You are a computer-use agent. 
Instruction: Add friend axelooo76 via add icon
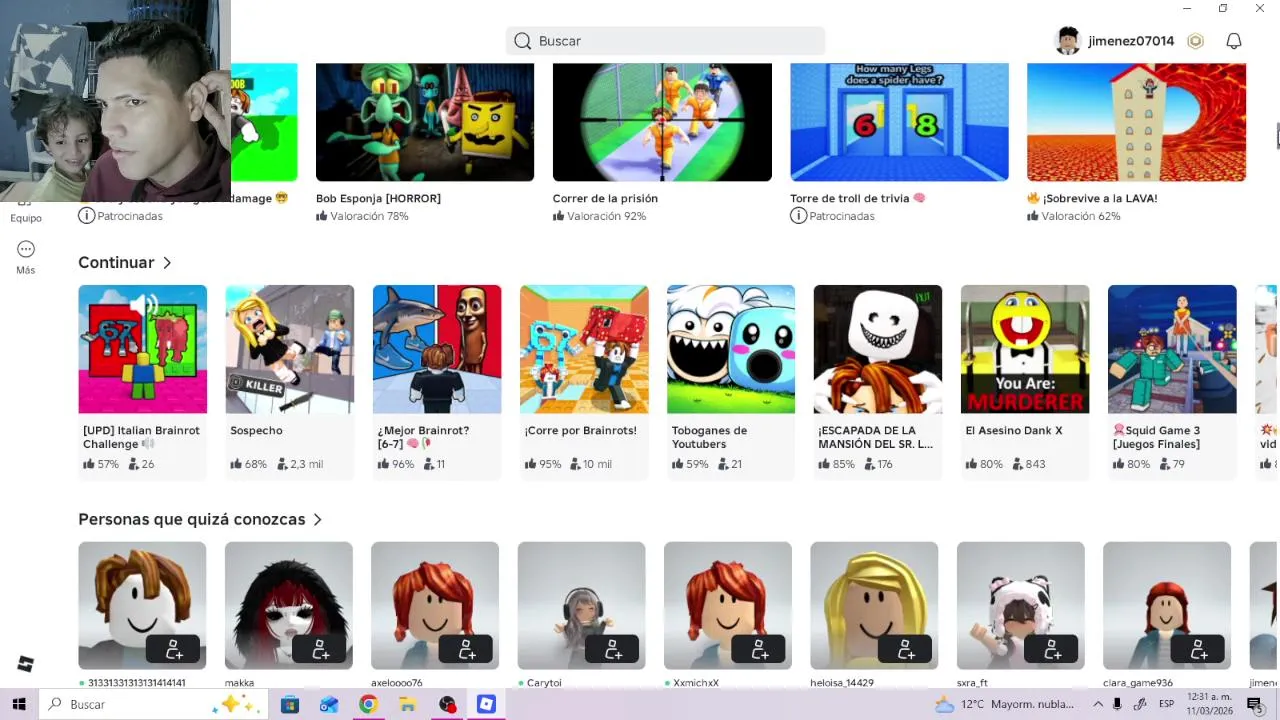466,649
